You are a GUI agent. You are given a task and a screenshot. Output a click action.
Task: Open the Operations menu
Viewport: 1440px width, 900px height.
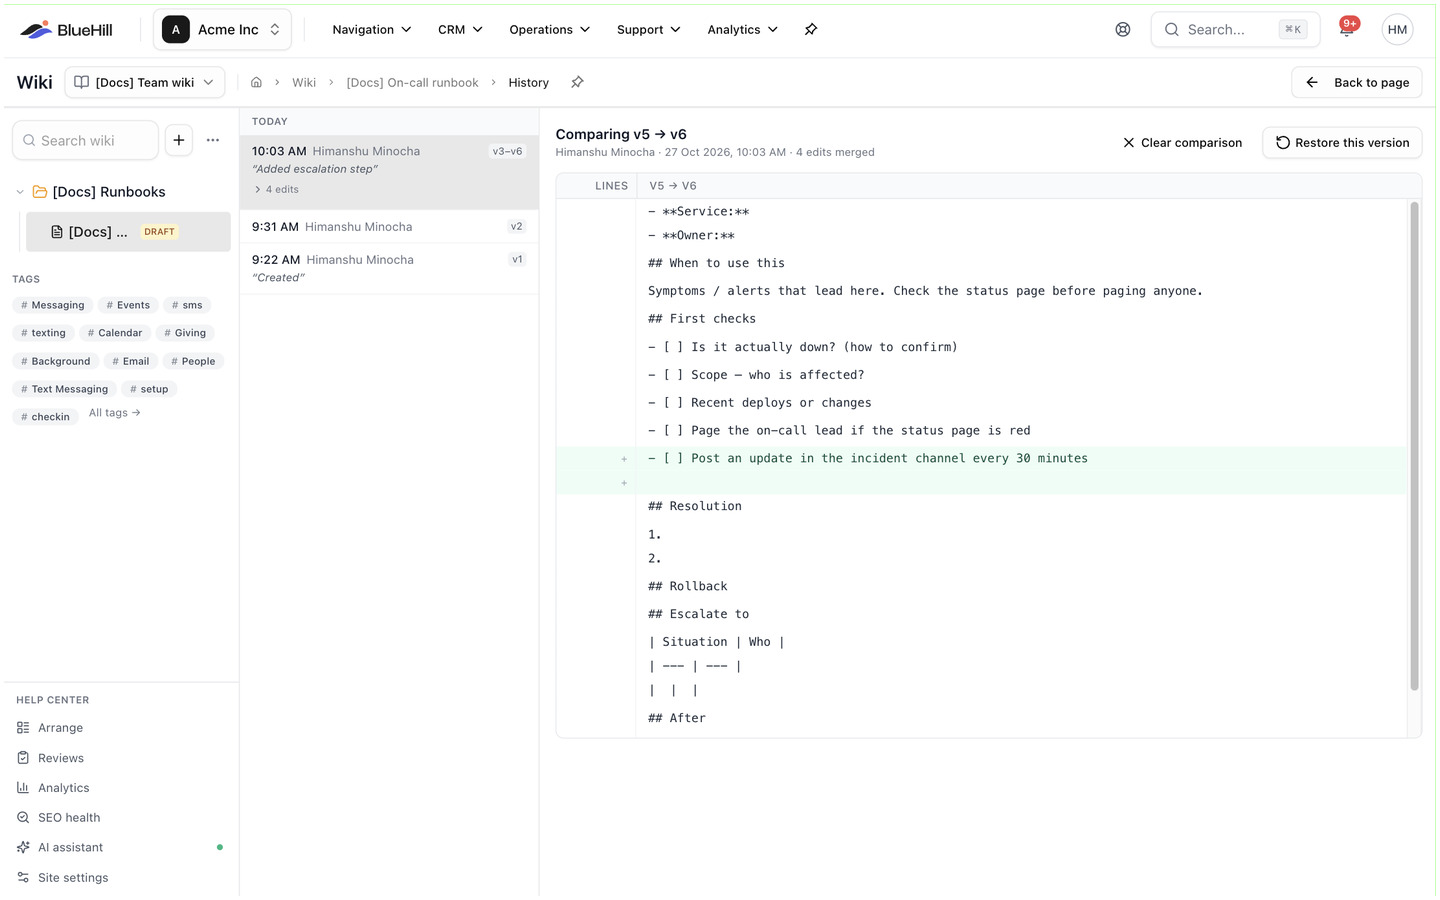pyautogui.click(x=549, y=30)
